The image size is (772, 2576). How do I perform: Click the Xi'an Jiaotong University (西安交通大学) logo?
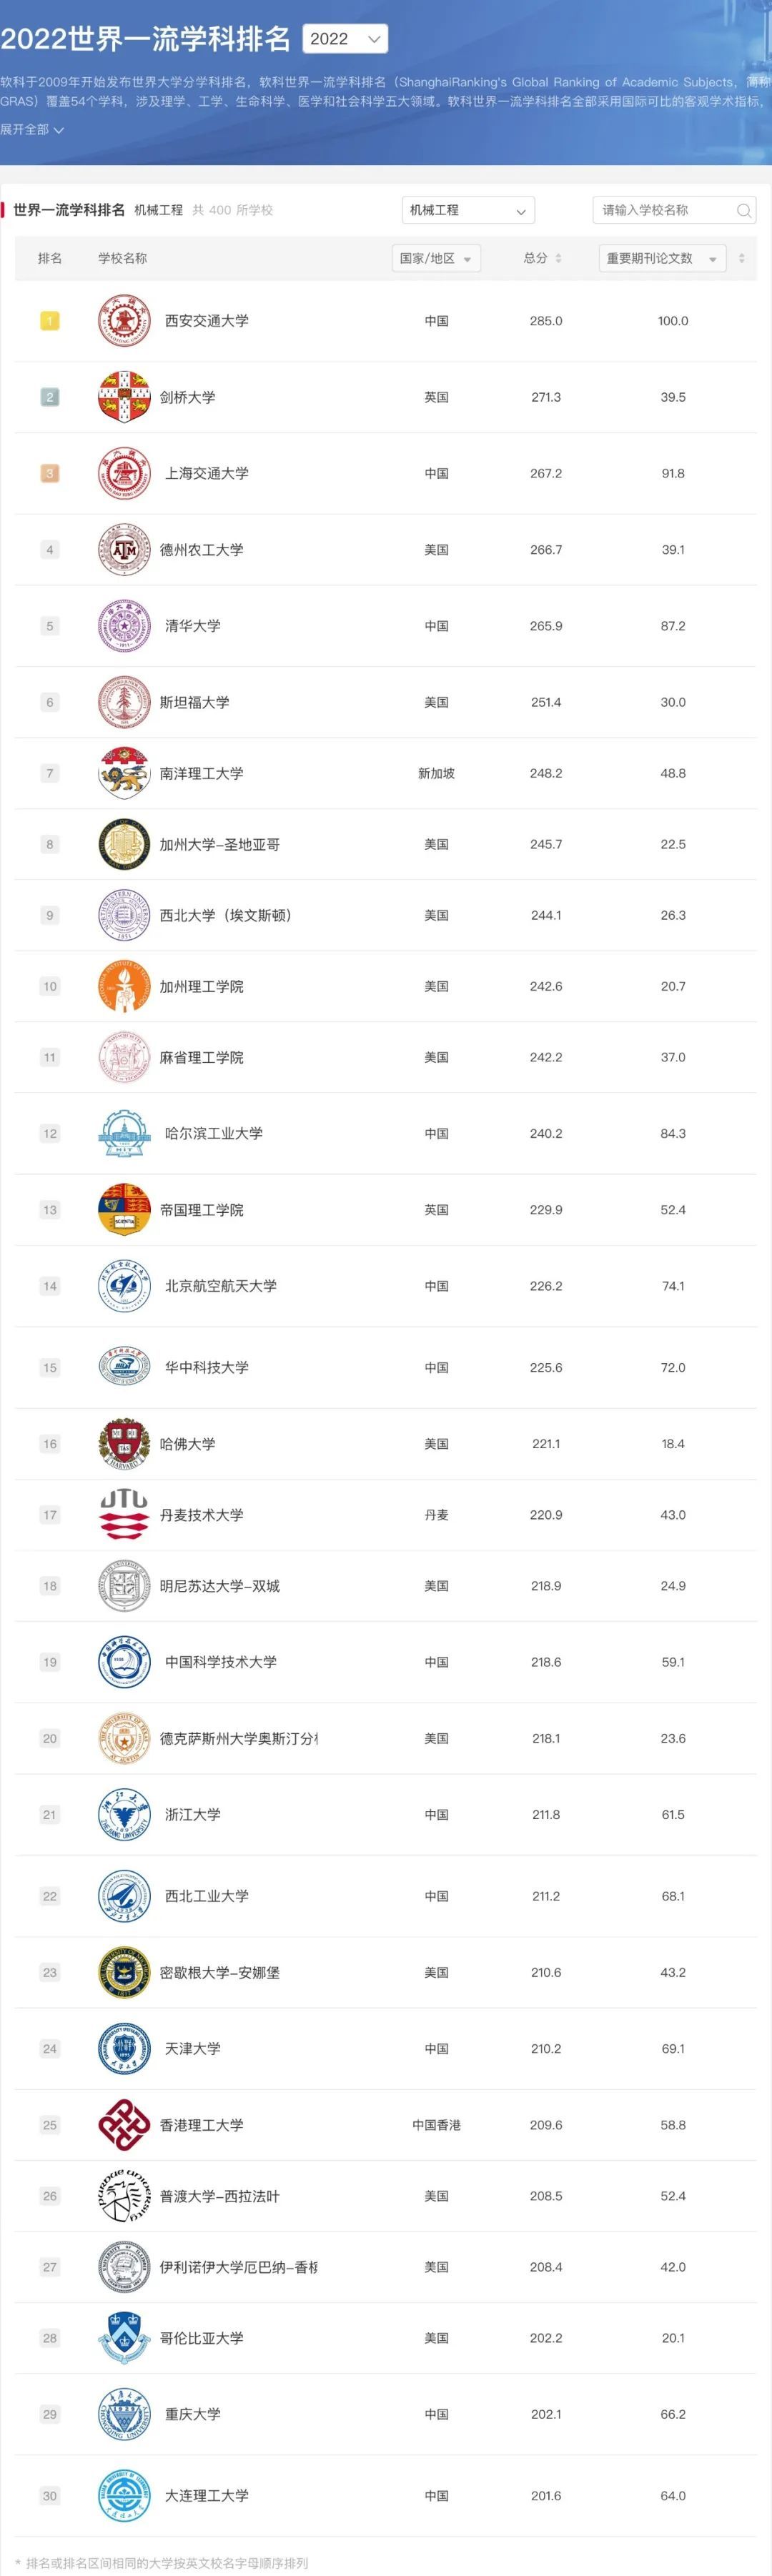(124, 321)
